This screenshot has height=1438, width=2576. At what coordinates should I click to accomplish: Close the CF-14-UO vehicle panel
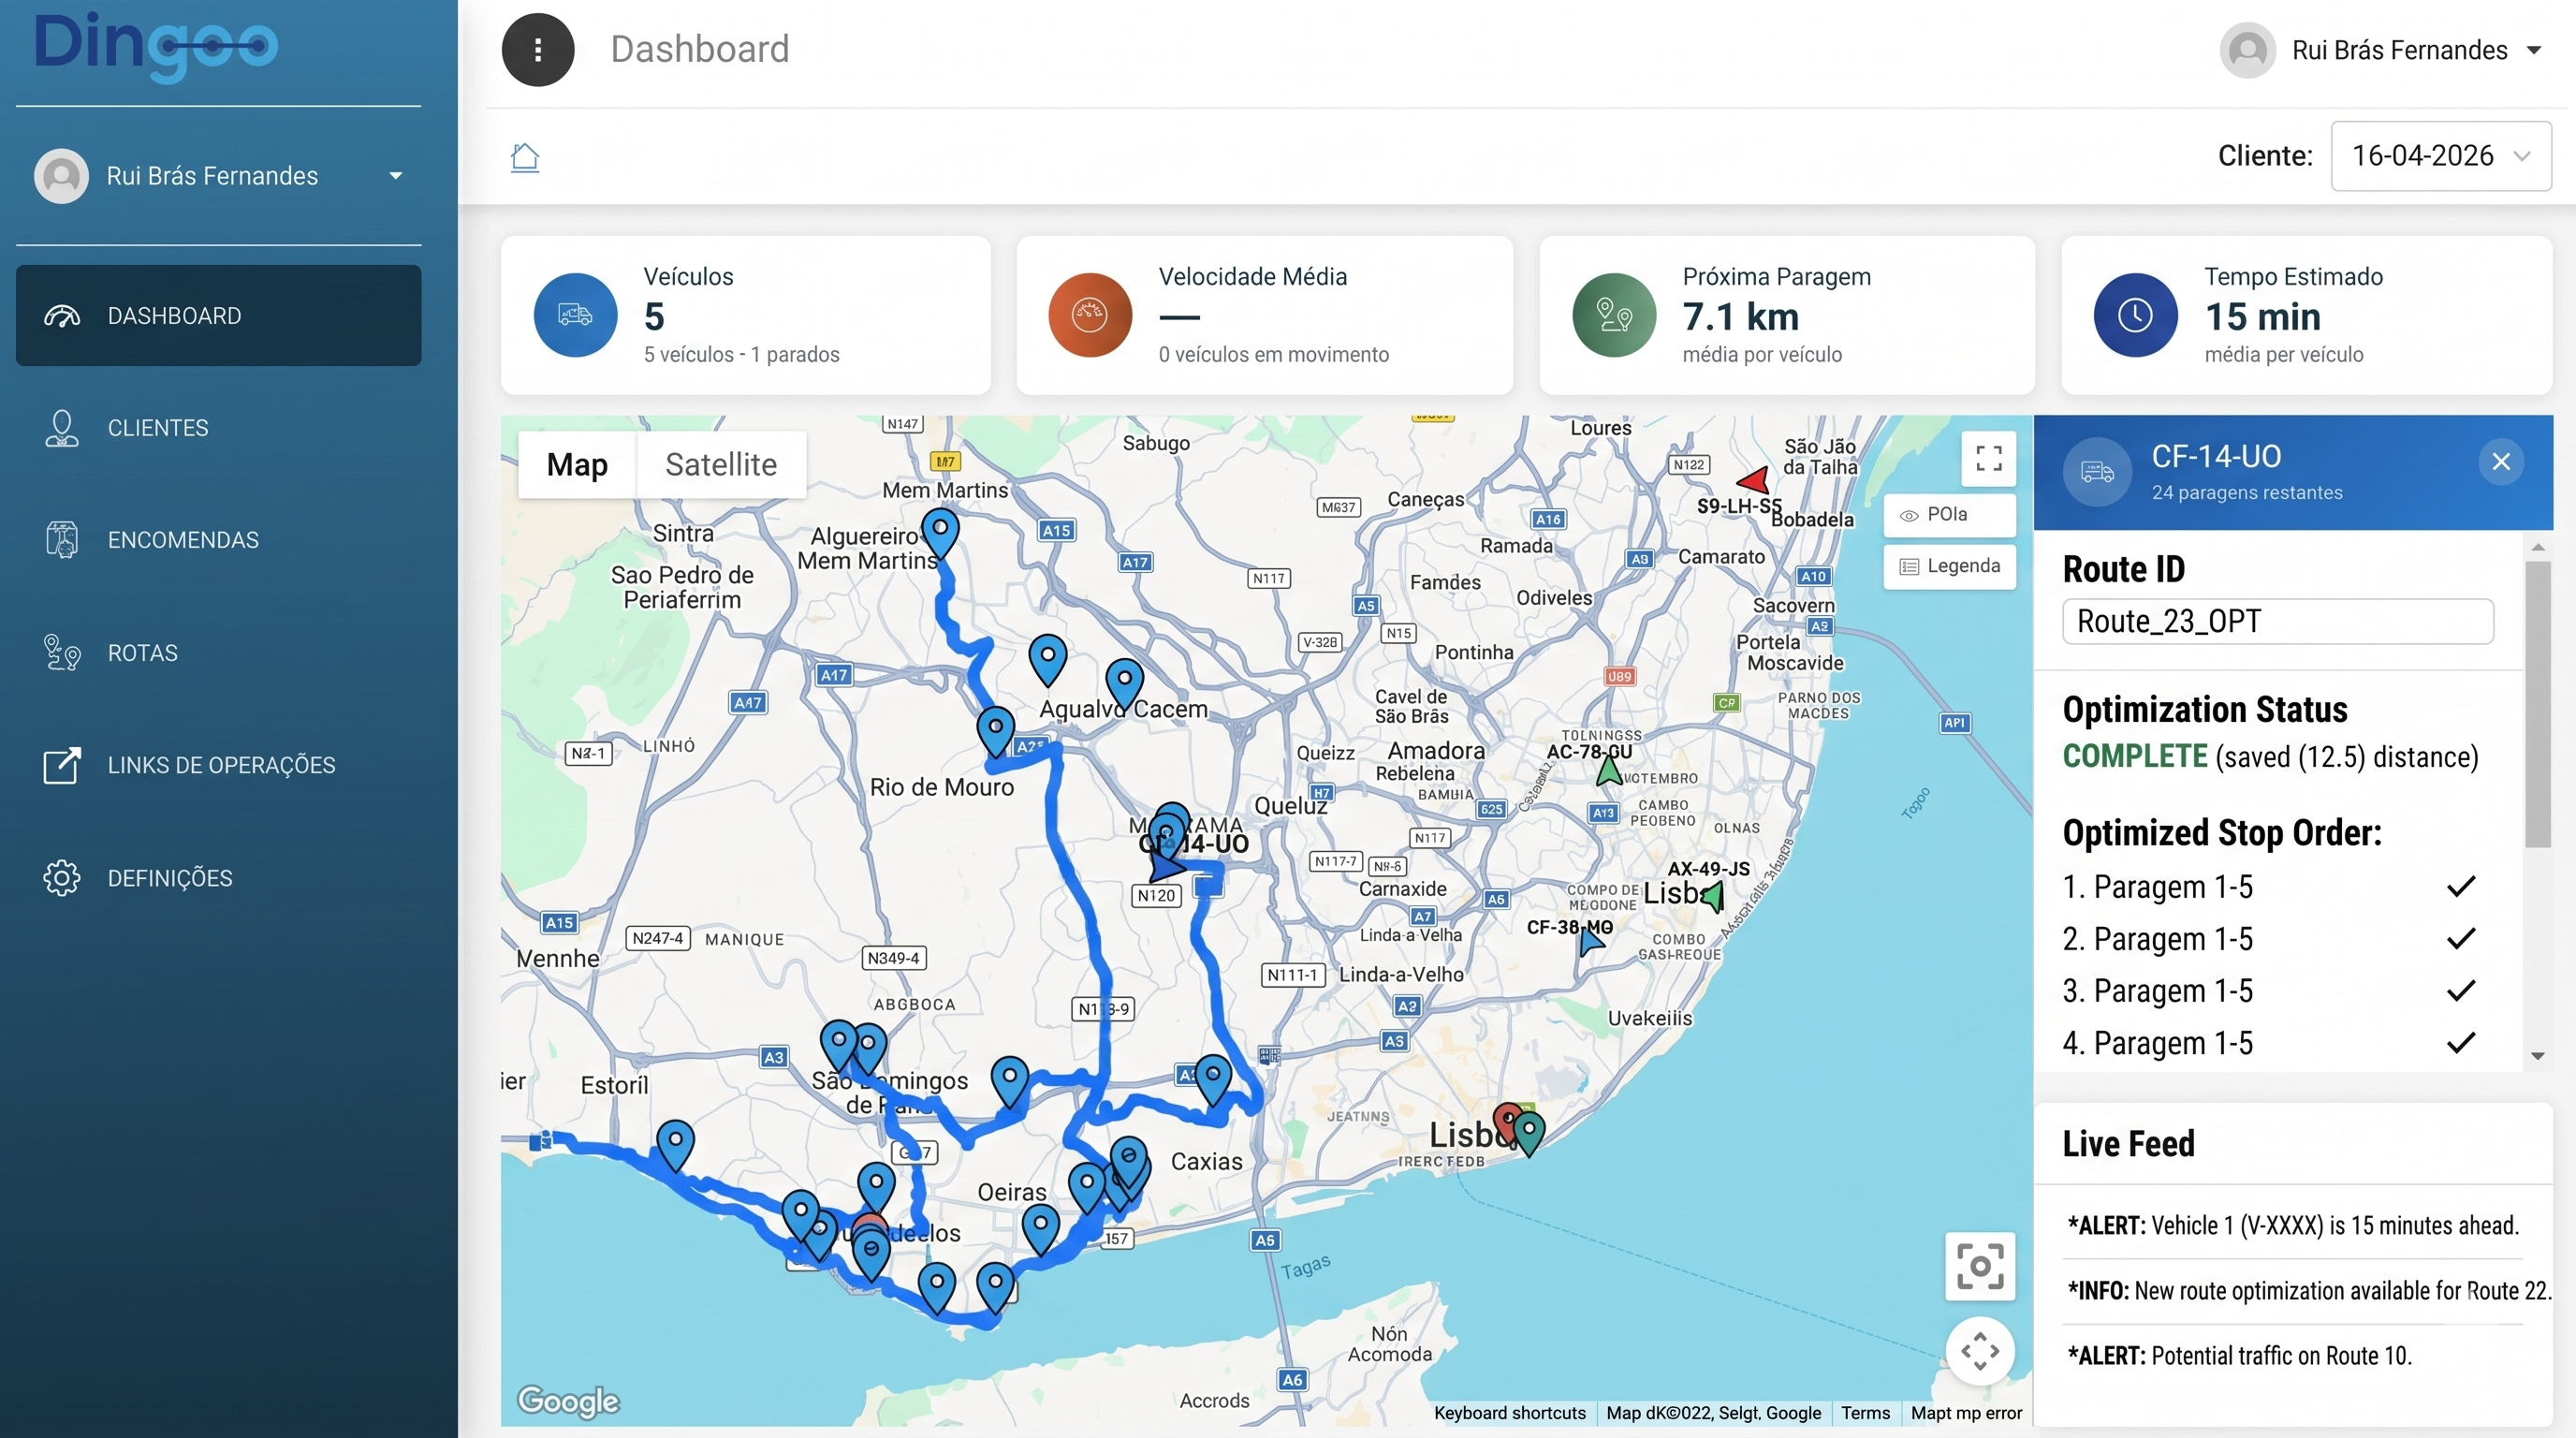tap(2501, 462)
